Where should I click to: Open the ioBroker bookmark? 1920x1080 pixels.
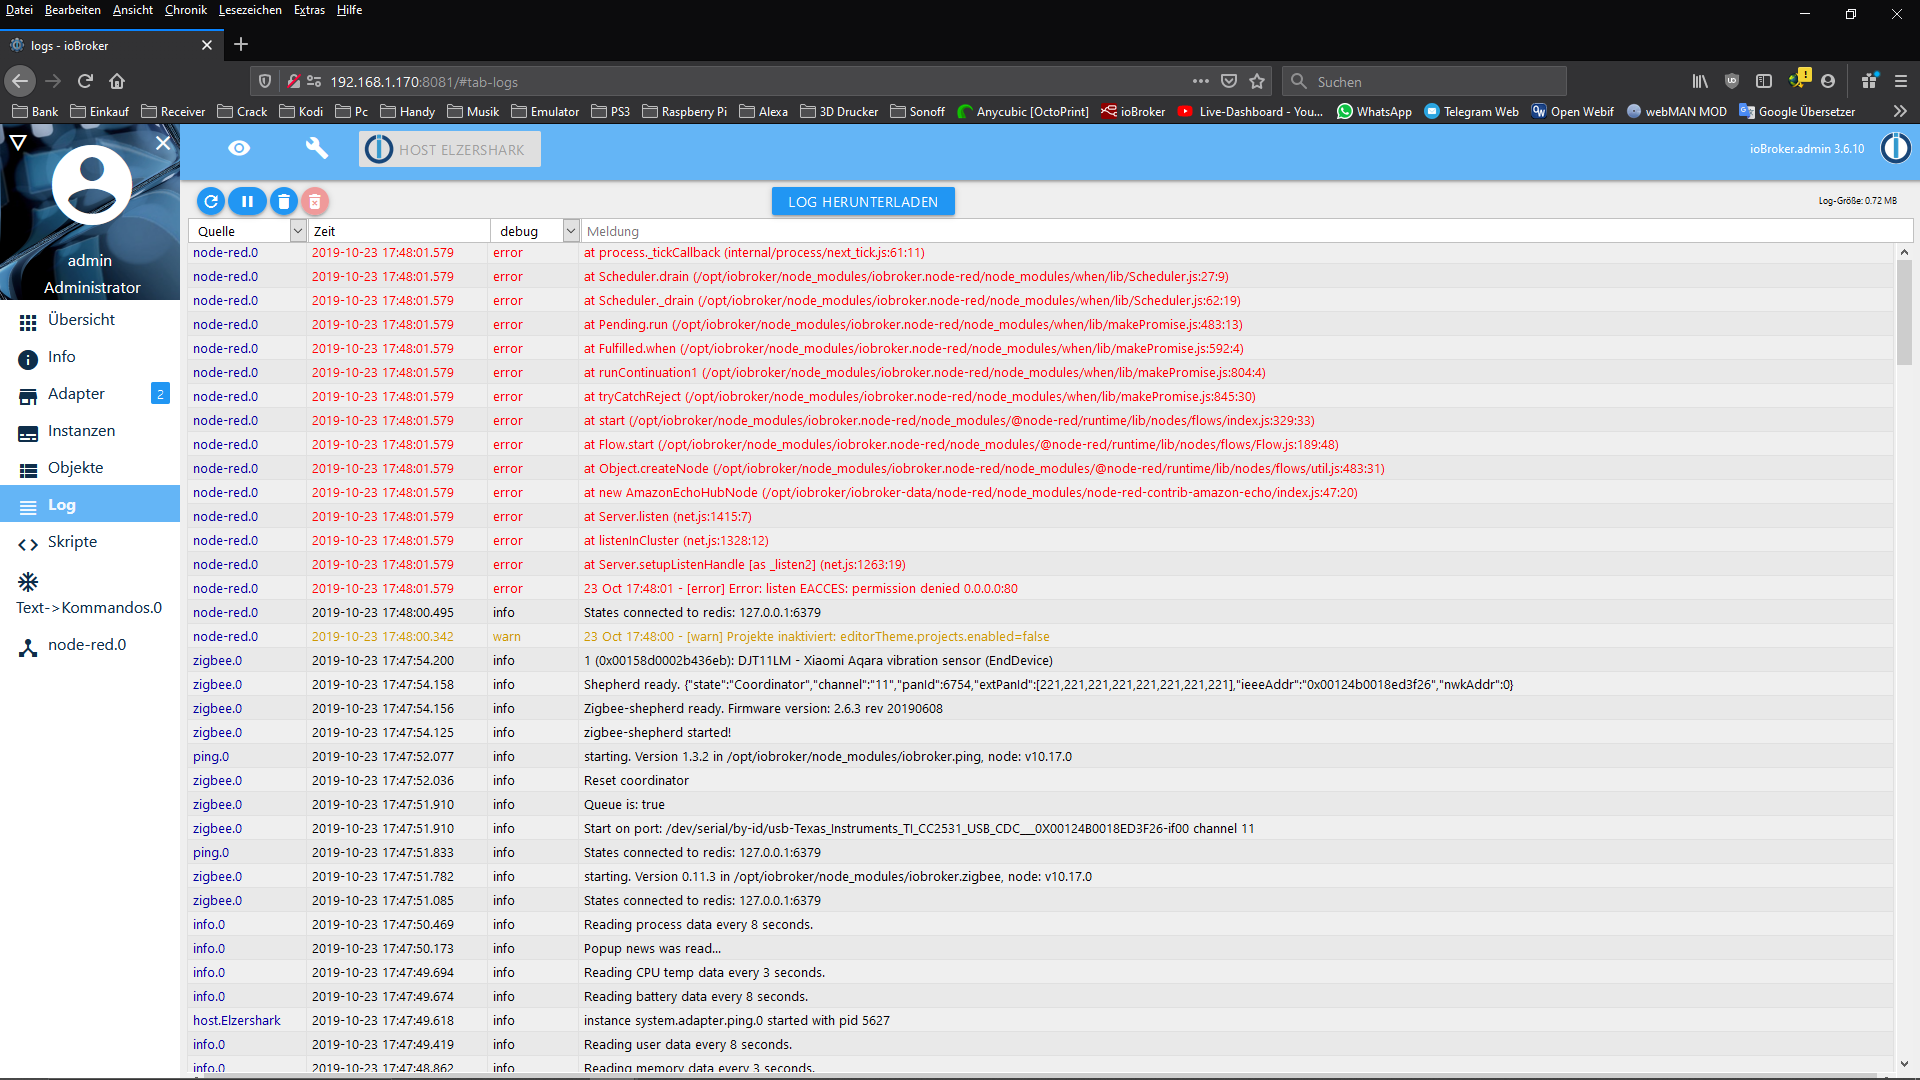click(x=1133, y=111)
